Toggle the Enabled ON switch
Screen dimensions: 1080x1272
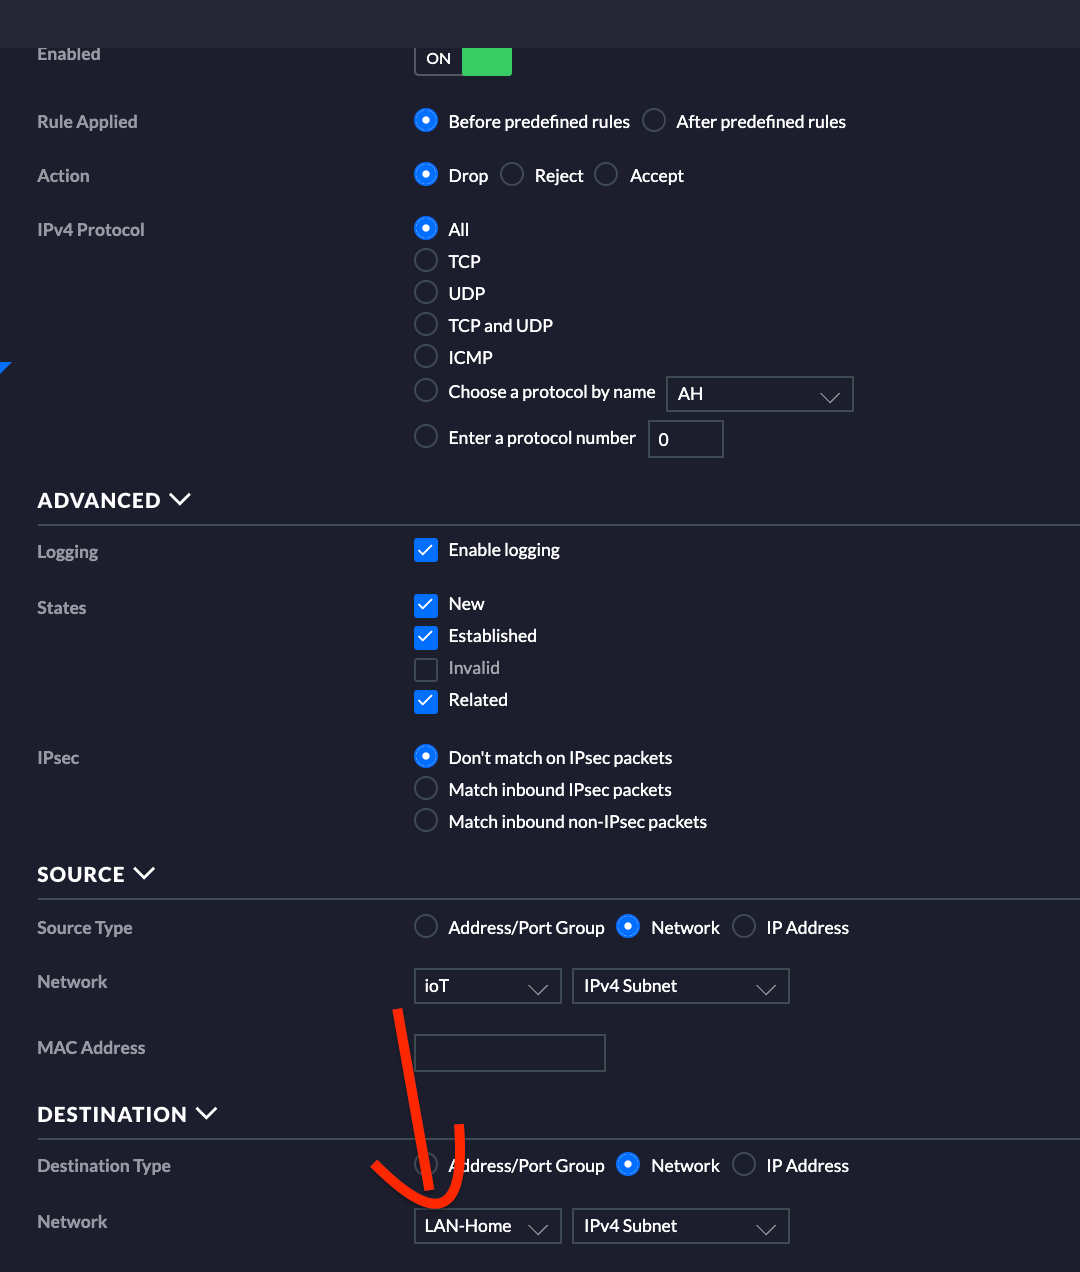click(x=463, y=60)
